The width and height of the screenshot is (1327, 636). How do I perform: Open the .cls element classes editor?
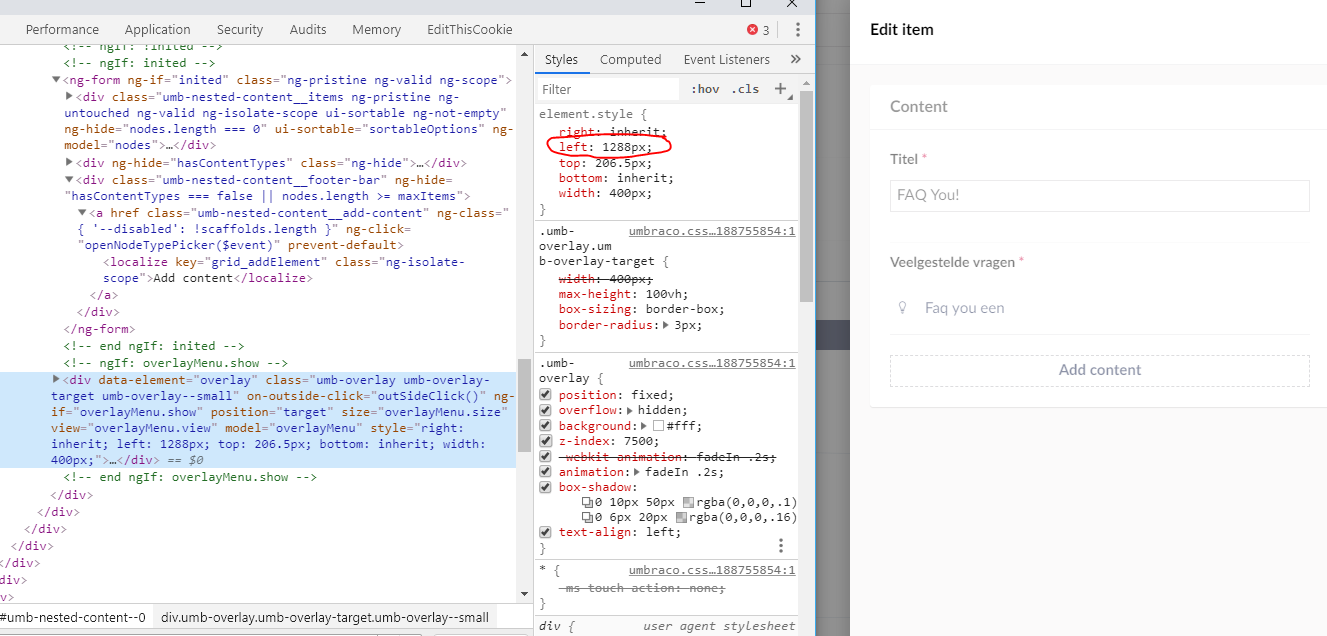point(745,88)
